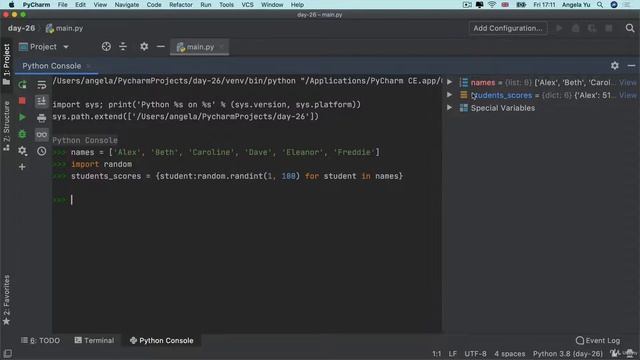Toggle soft-wrap in console toolbar
The image size is (640, 360).
pos(42,84)
